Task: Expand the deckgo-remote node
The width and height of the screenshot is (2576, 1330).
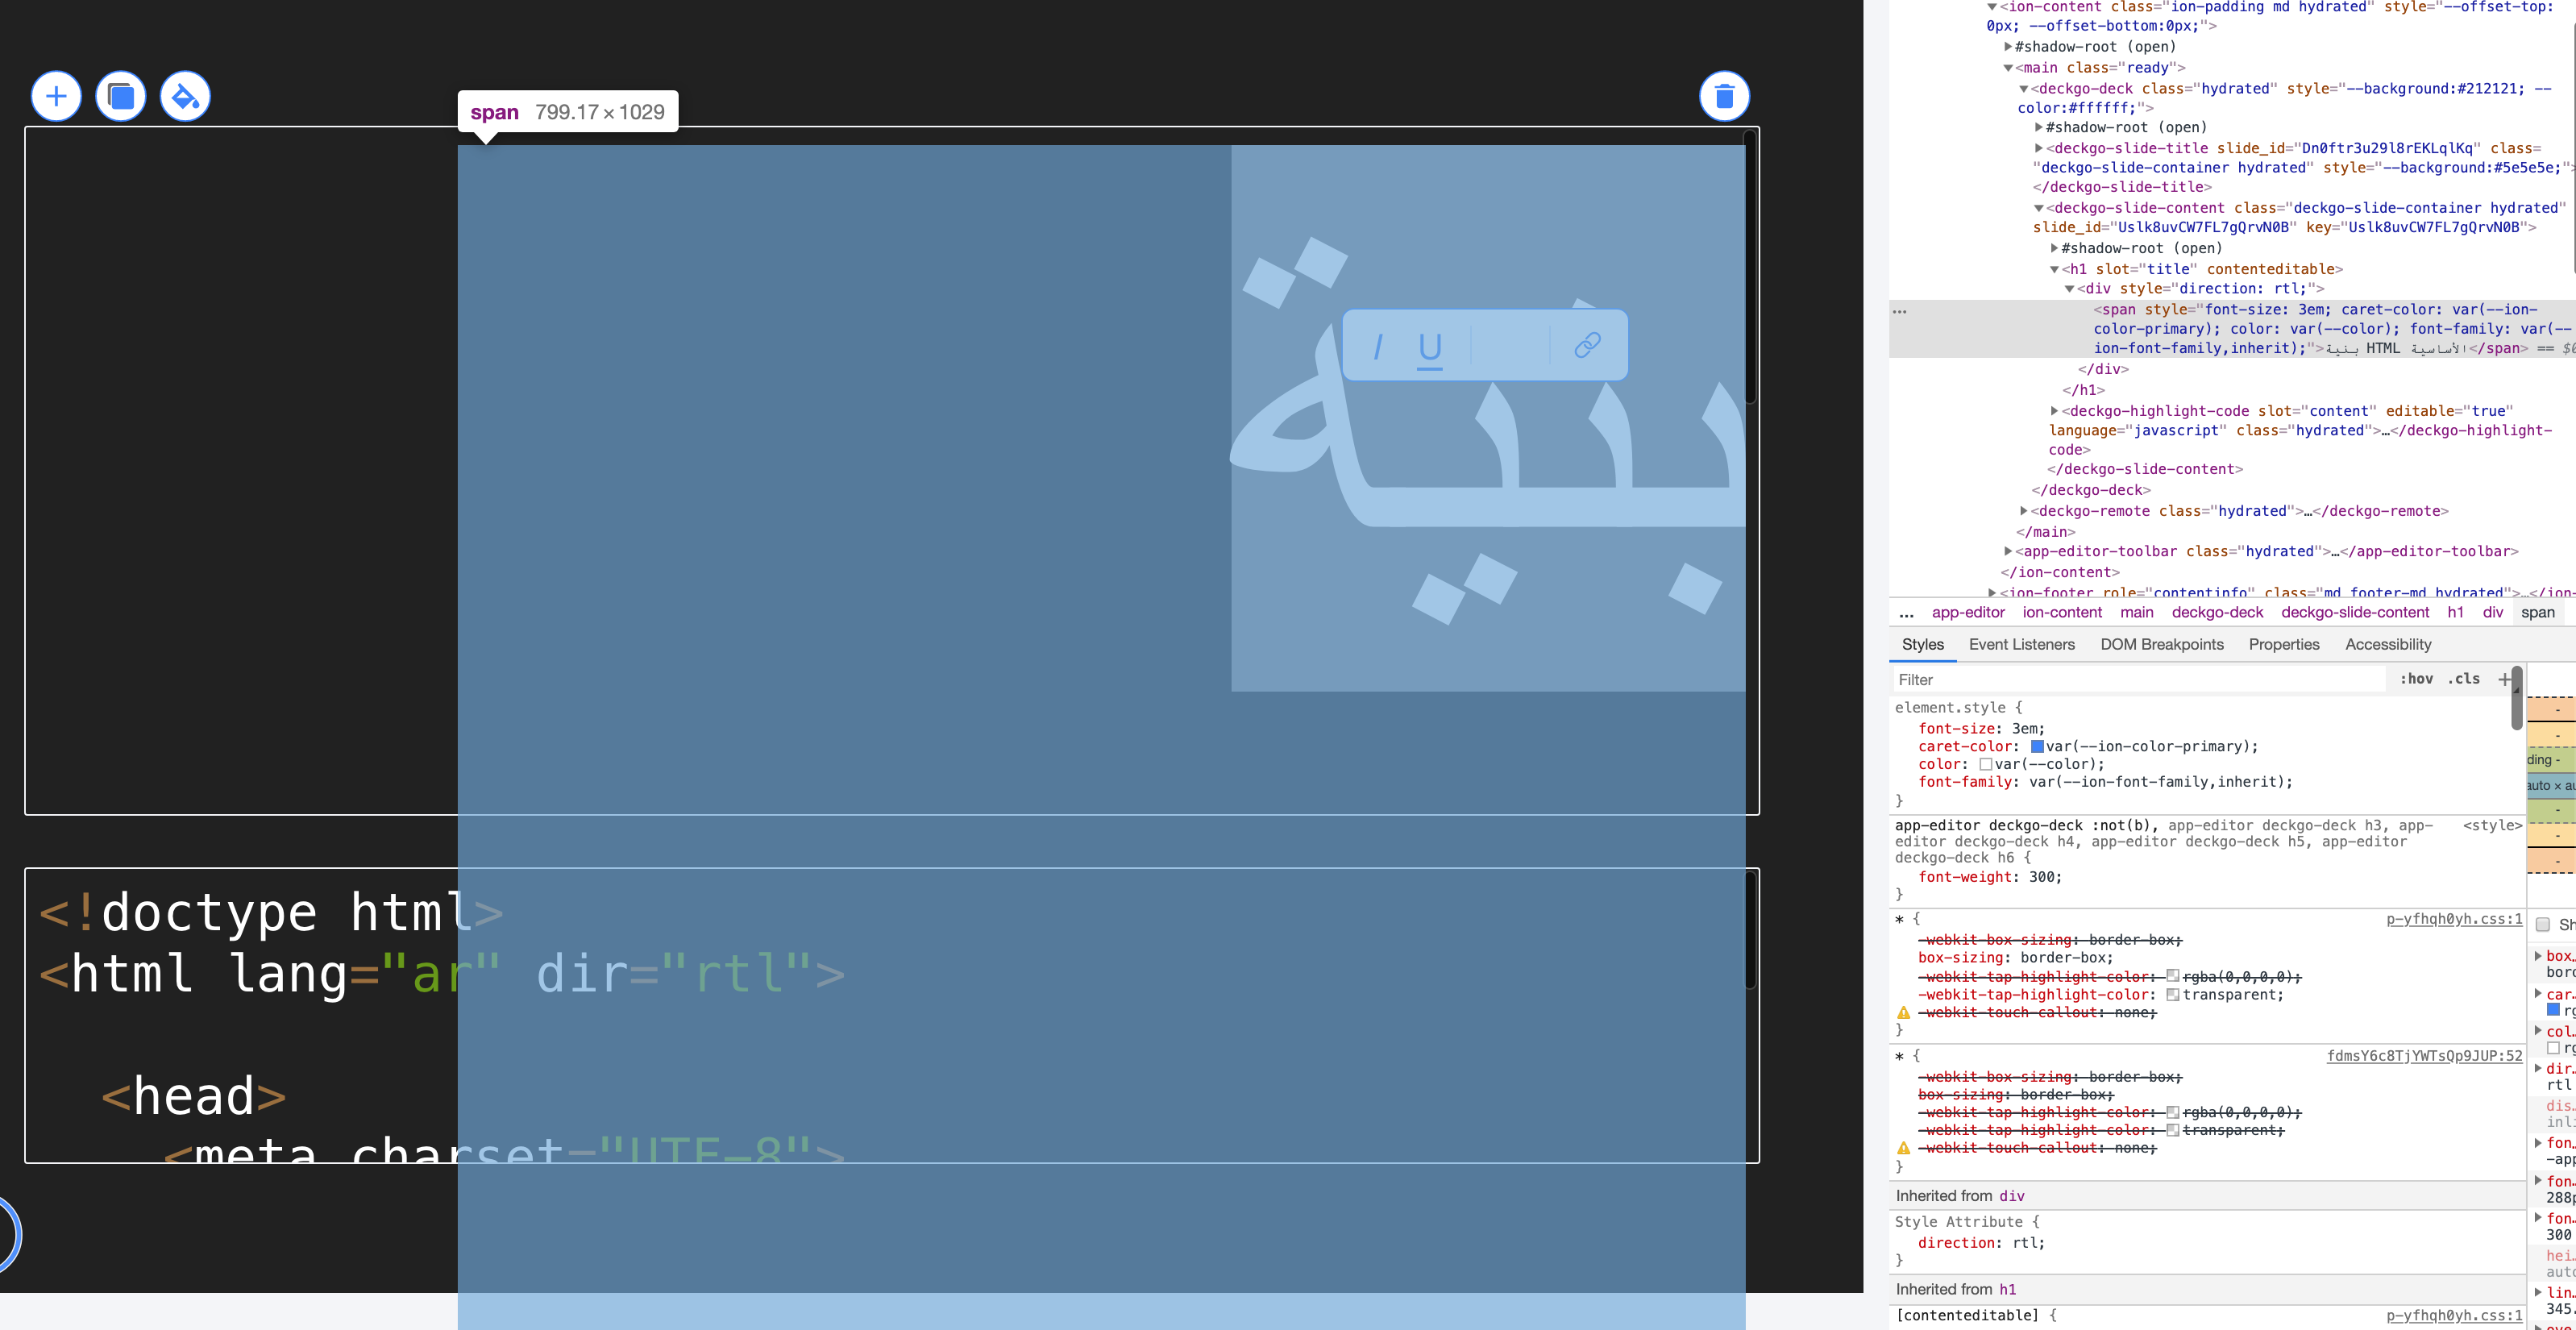Action: coord(2023,511)
